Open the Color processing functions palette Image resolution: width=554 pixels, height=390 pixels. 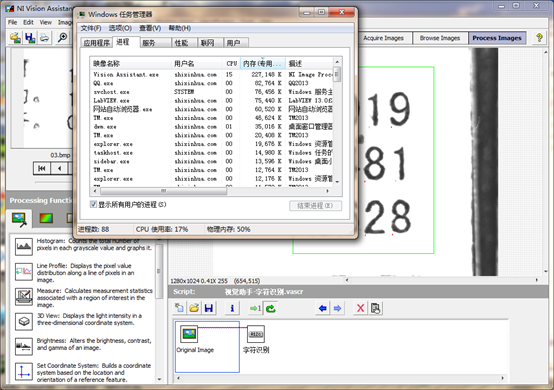click(x=46, y=218)
